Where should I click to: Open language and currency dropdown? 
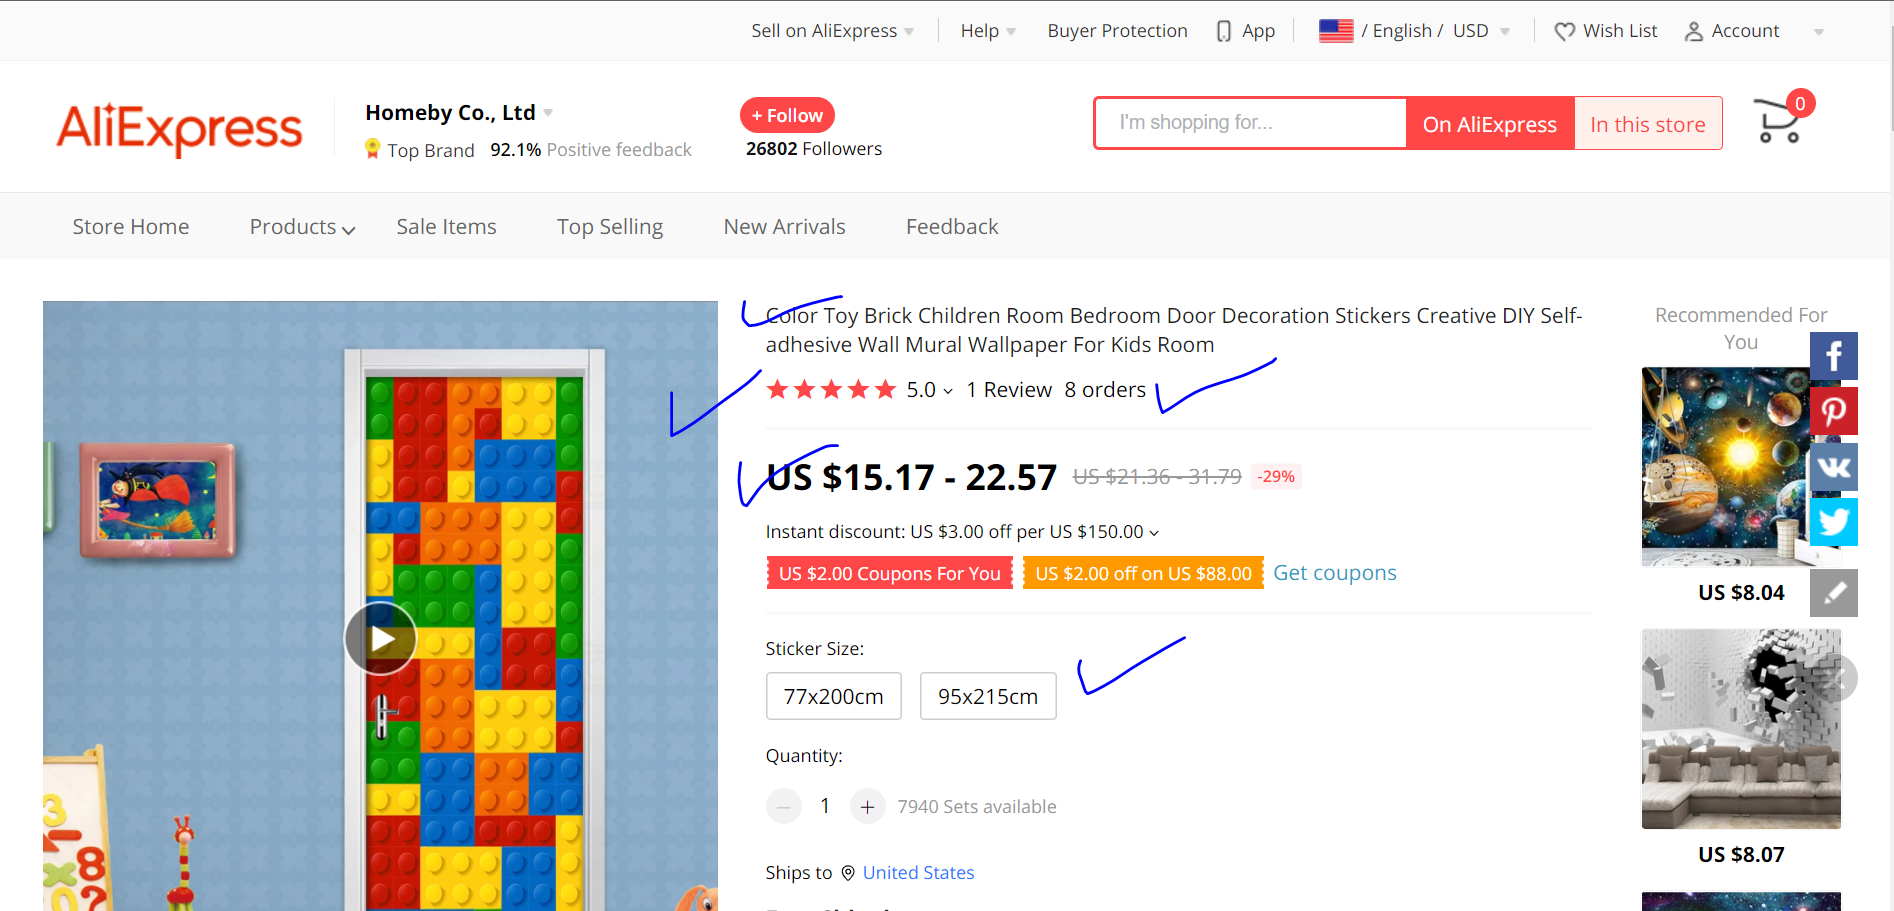coord(1414,31)
